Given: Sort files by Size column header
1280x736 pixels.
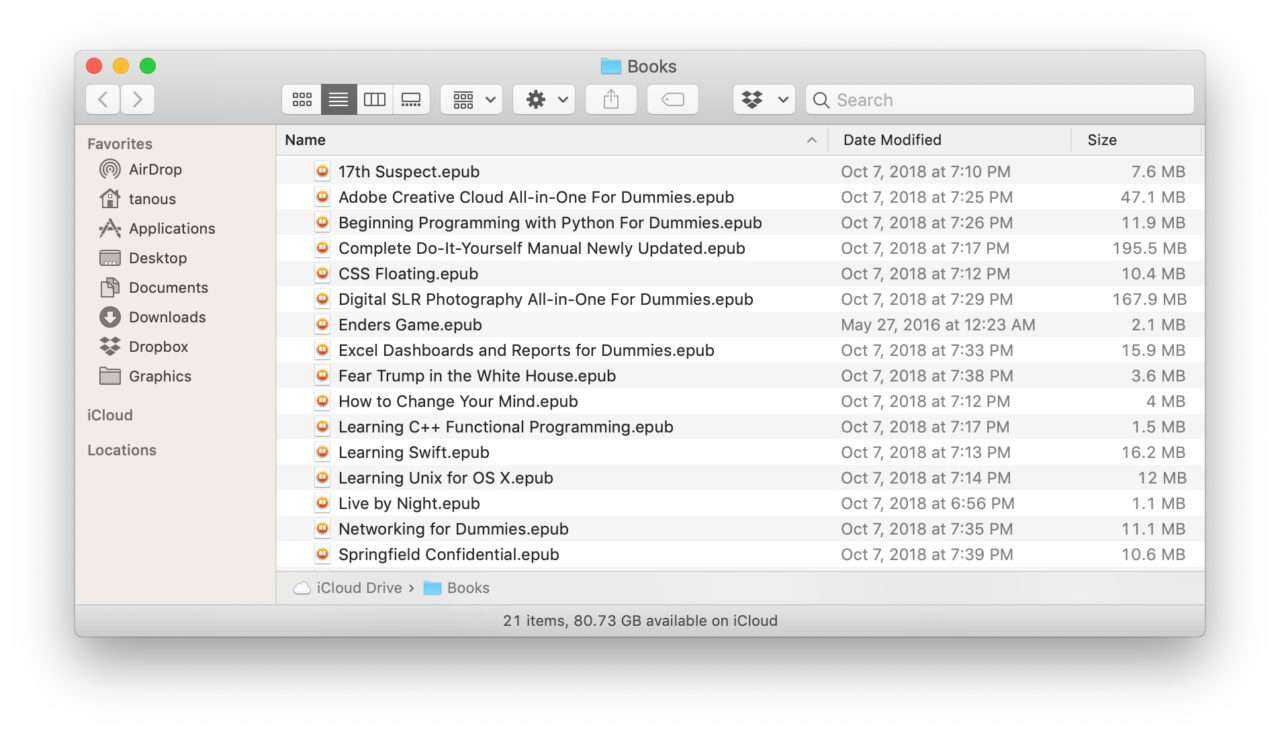Looking at the screenshot, I should tap(1101, 140).
